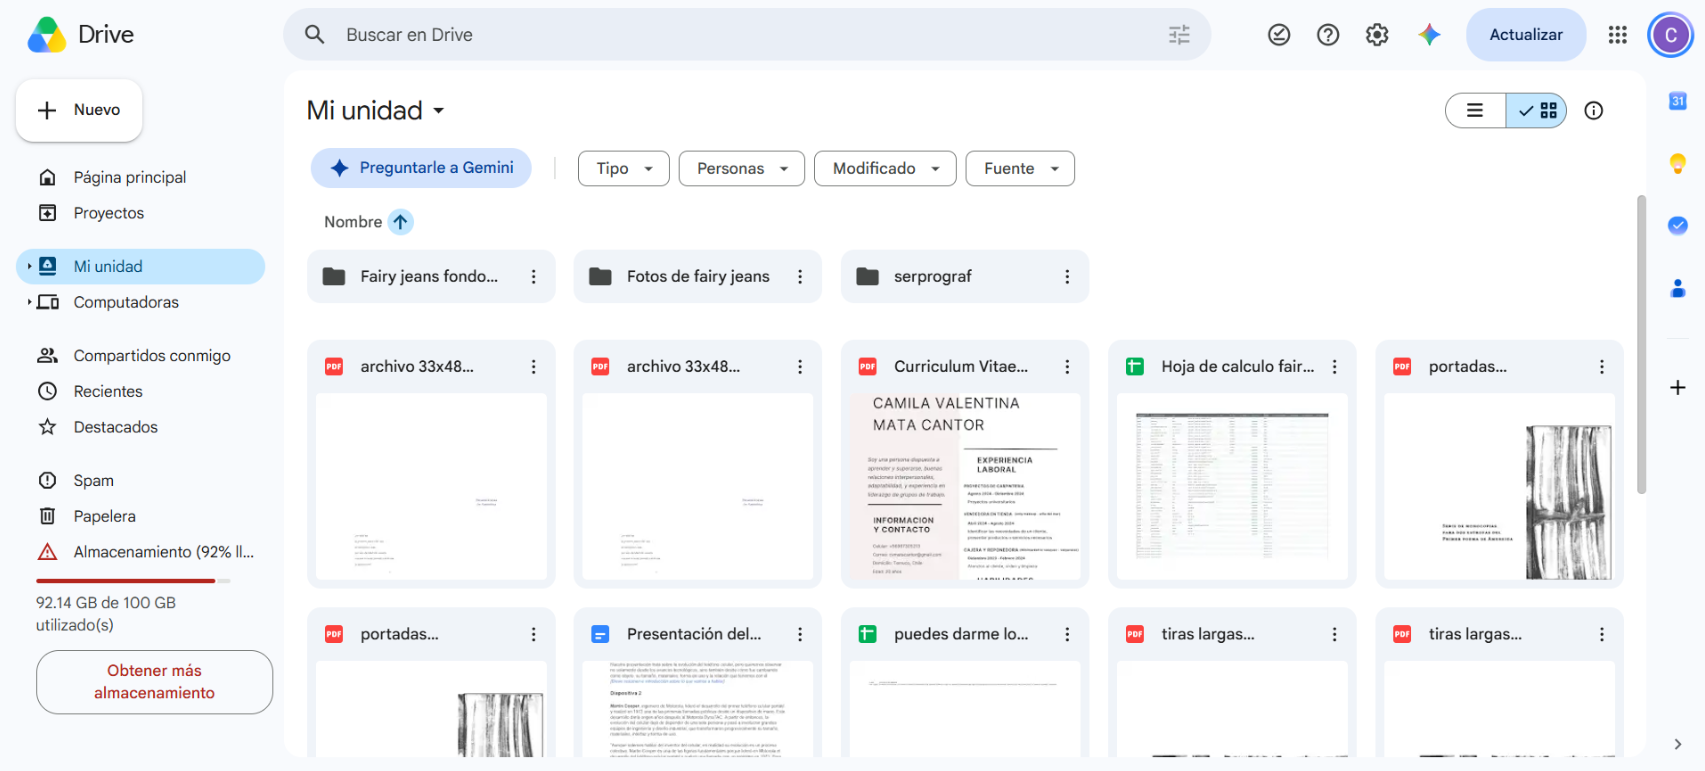Open the offline ready status icon
The width and height of the screenshot is (1705, 771).
[x=1279, y=35]
